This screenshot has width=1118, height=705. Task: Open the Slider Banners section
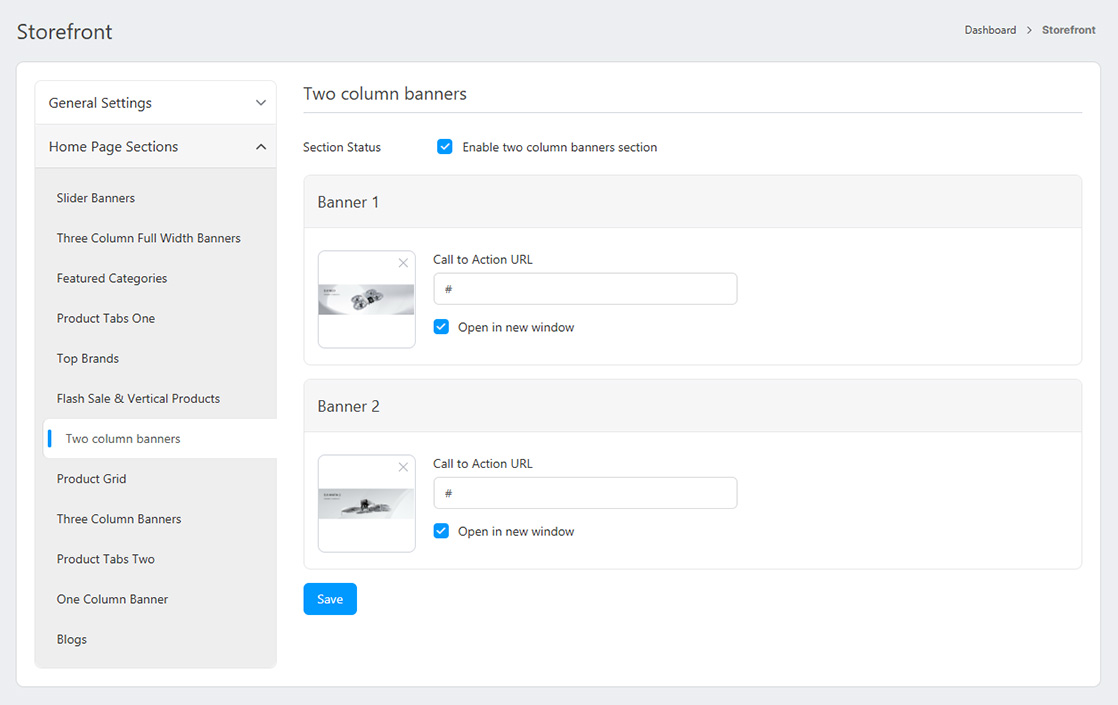pyautogui.click(x=96, y=198)
